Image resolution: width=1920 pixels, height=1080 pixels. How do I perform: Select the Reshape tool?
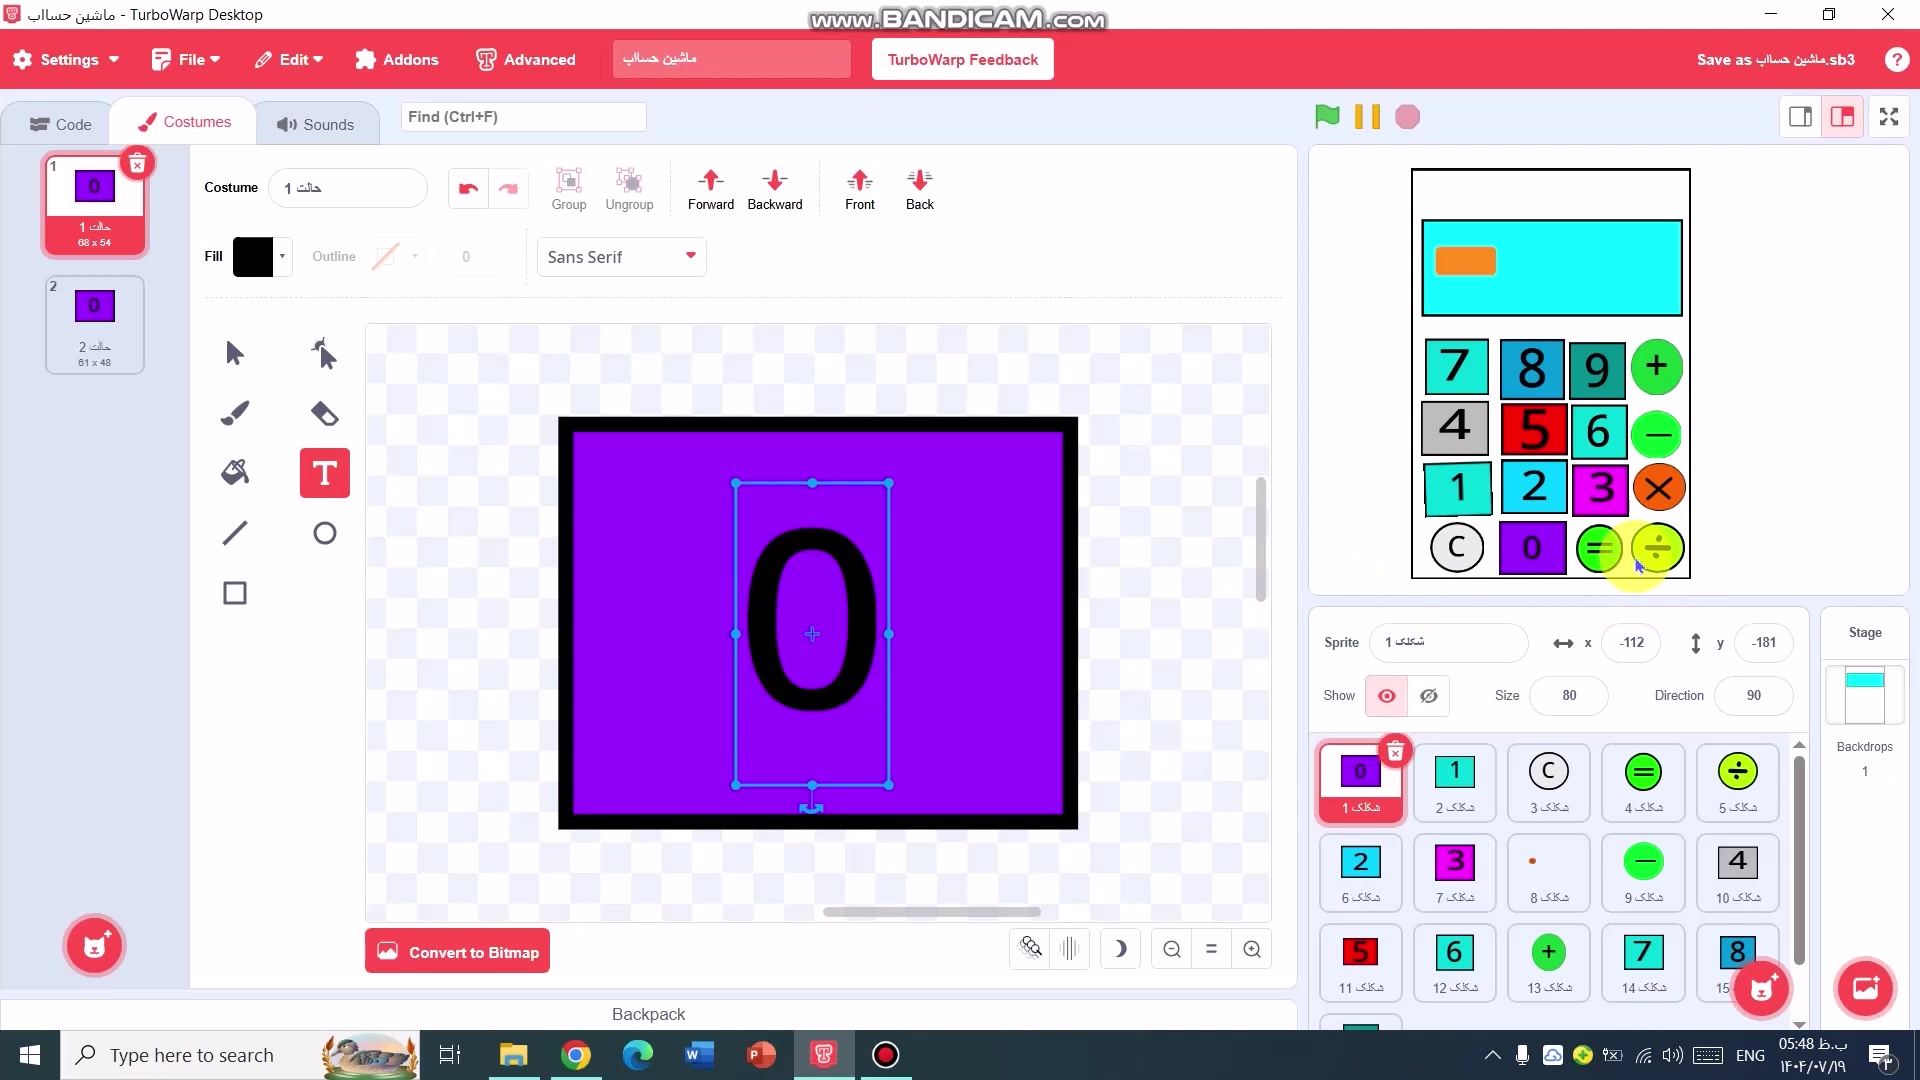click(x=324, y=354)
